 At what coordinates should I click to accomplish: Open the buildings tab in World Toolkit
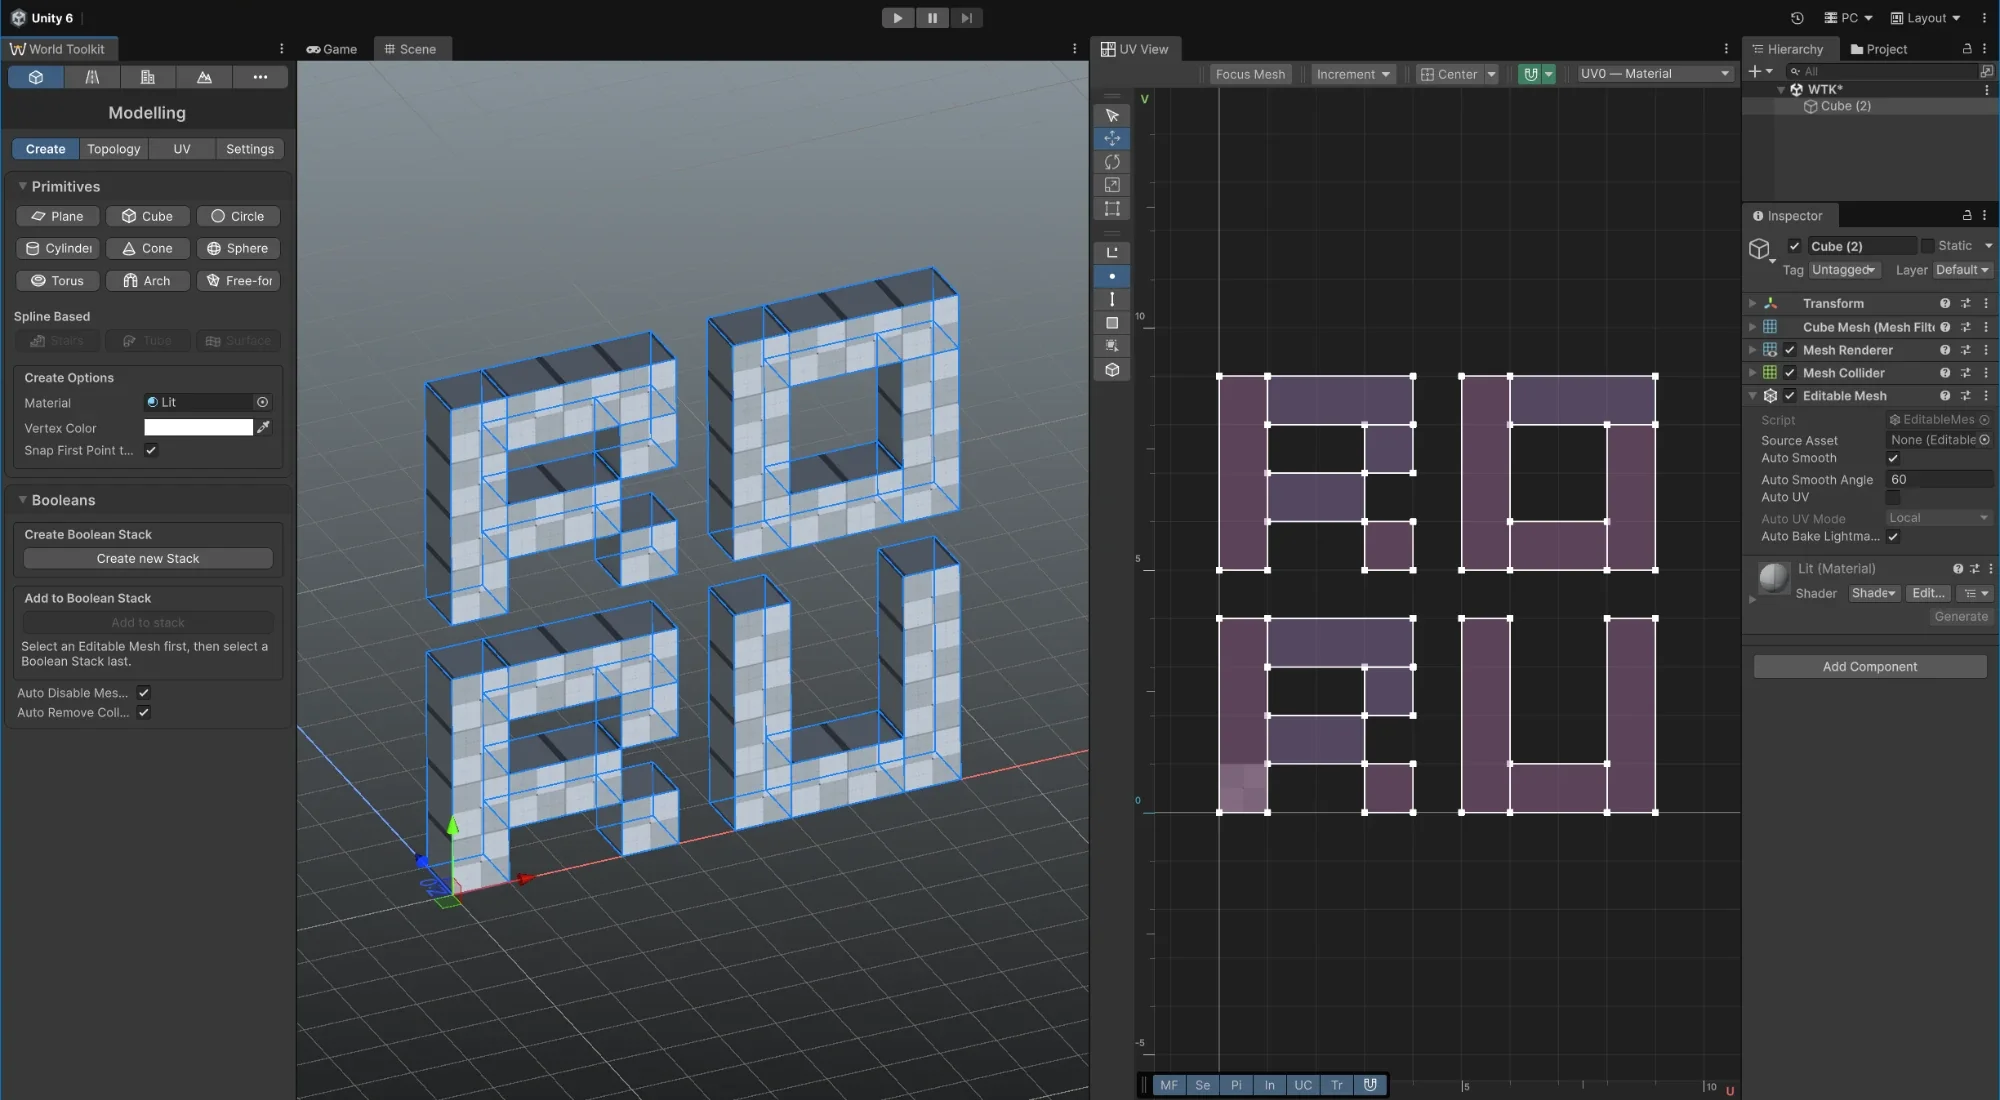click(148, 77)
